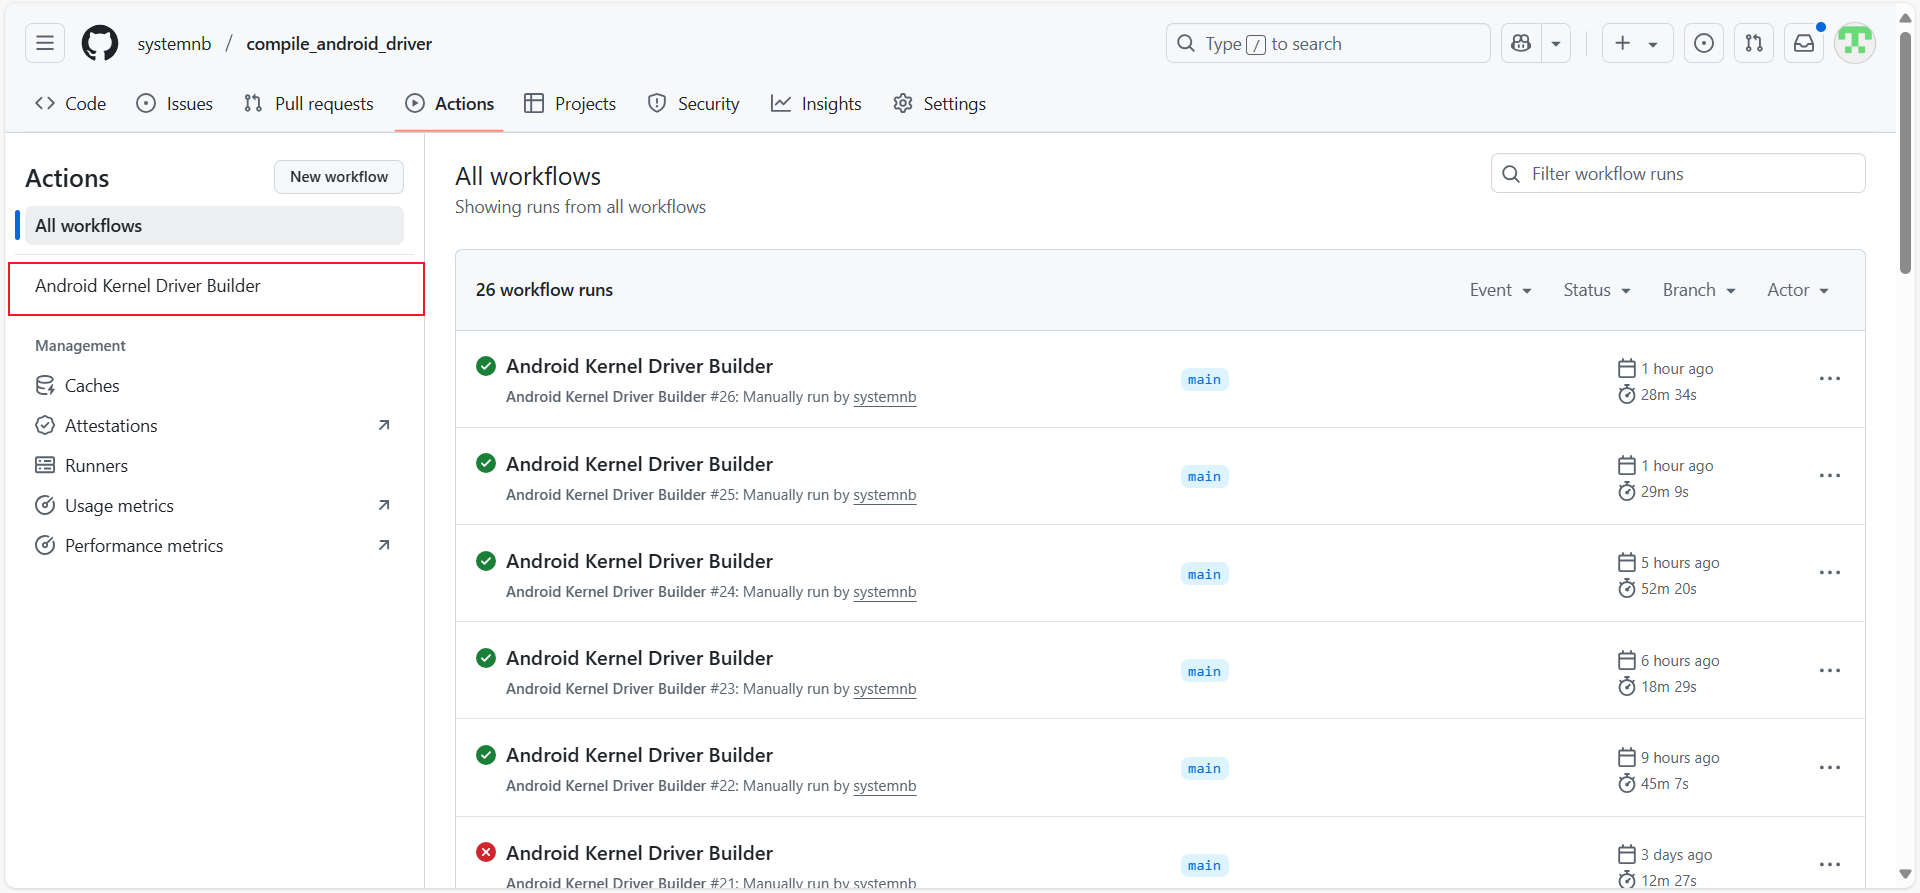The height and width of the screenshot is (893, 1920).
Task: Click the compile_android_driver repository link
Action: [x=340, y=44]
